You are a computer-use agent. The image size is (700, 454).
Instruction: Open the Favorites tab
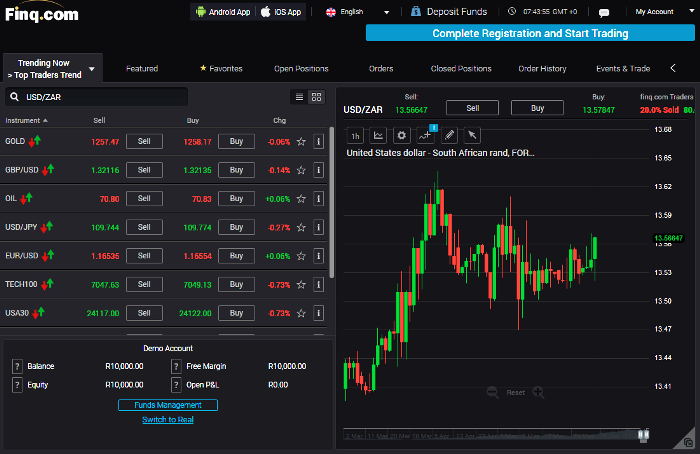click(221, 69)
